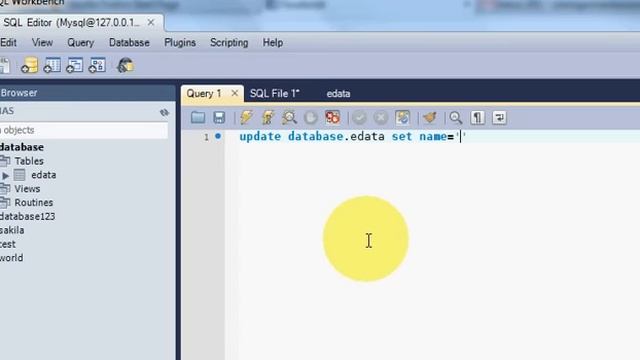Click the reconnect to DBMS icon

tap(125, 65)
